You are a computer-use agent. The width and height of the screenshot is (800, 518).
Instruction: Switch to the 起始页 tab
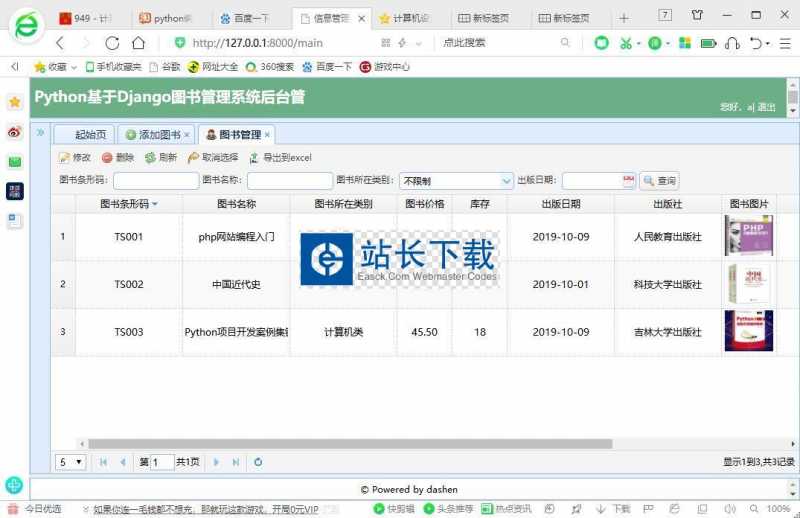point(88,135)
